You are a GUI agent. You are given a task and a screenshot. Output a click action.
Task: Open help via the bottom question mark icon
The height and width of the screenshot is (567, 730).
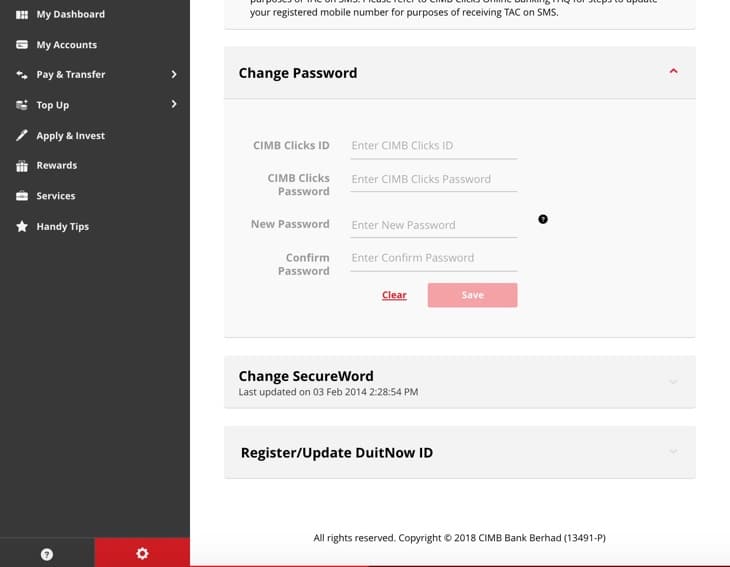(x=47, y=554)
